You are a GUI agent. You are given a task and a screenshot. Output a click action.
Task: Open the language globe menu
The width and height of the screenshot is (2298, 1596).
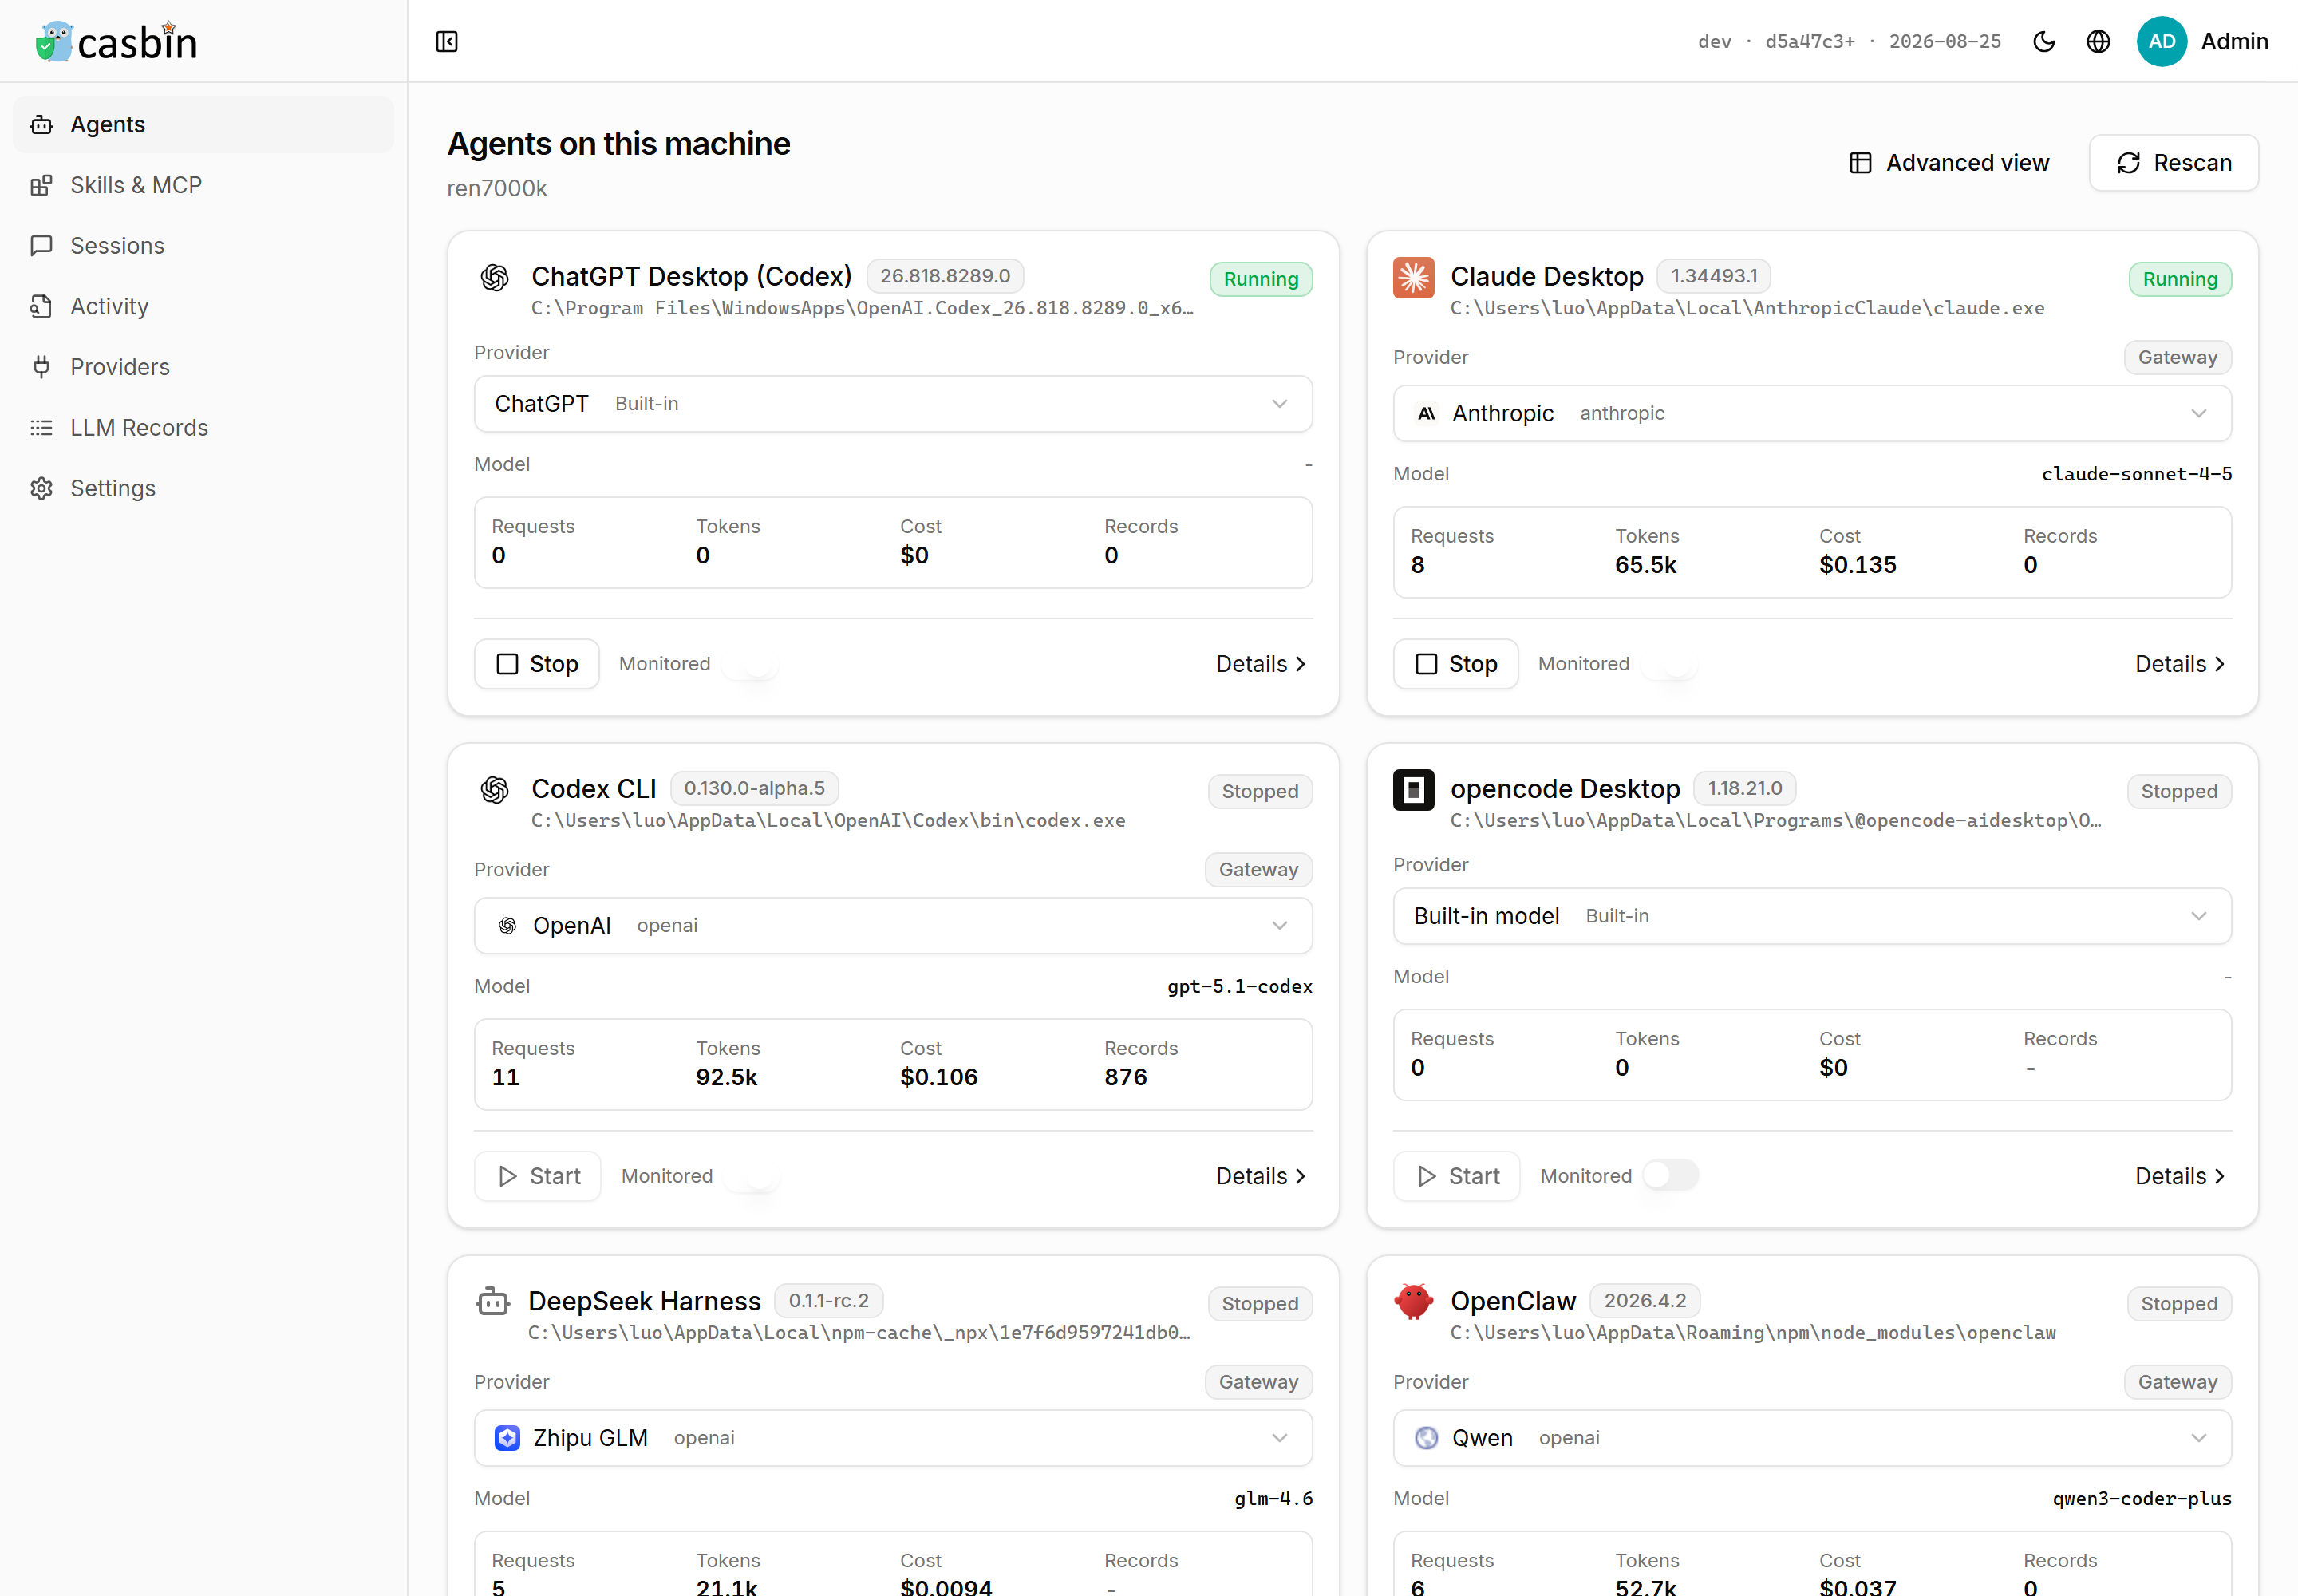pos(2098,42)
